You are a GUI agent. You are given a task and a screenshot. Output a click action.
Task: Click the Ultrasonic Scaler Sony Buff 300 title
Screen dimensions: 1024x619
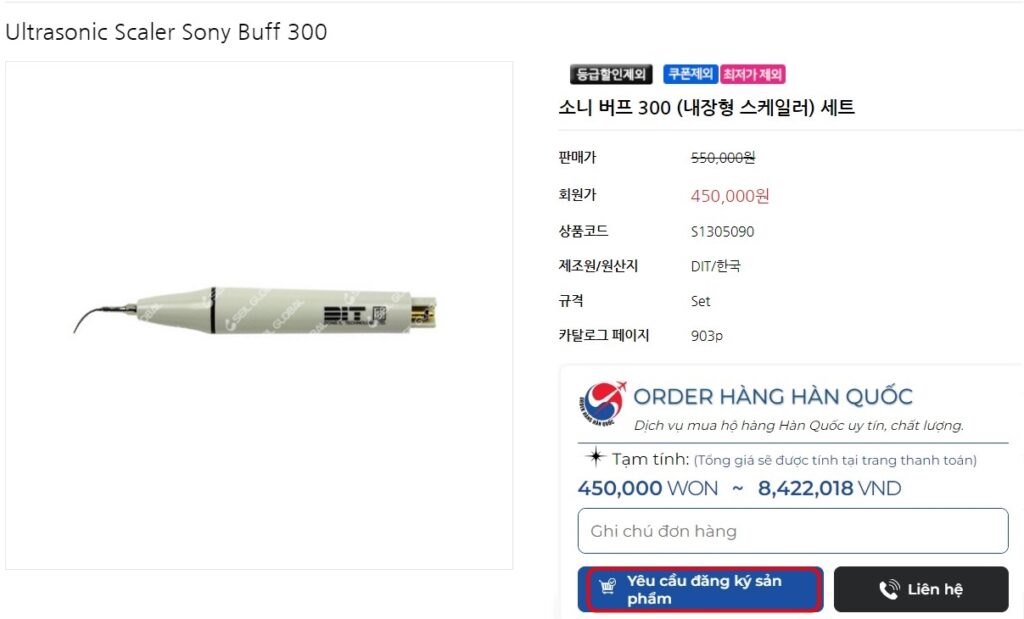point(166,32)
